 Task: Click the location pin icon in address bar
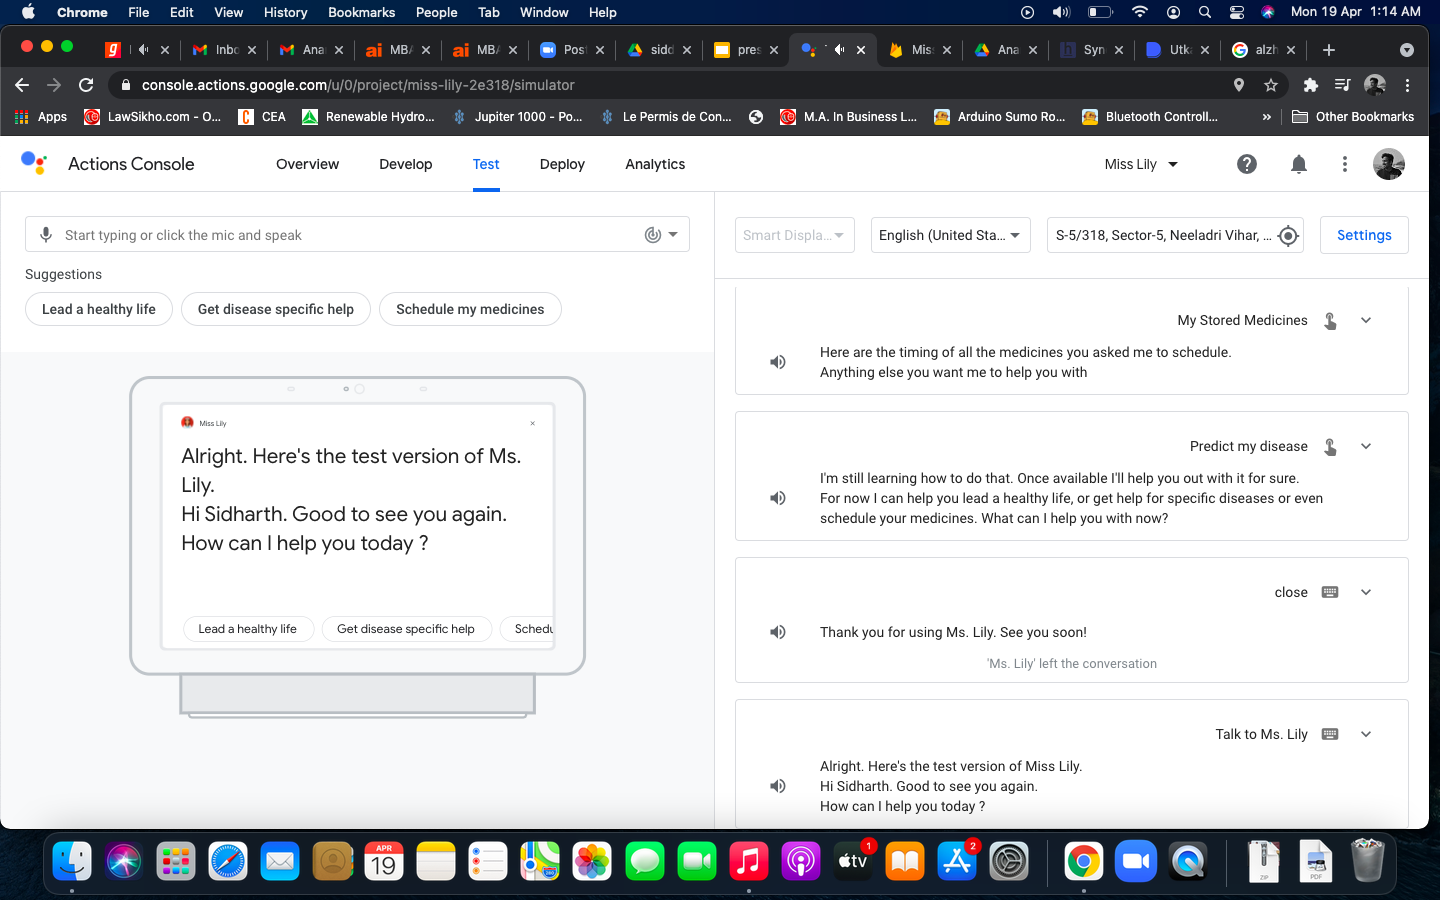pos(1239,85)
